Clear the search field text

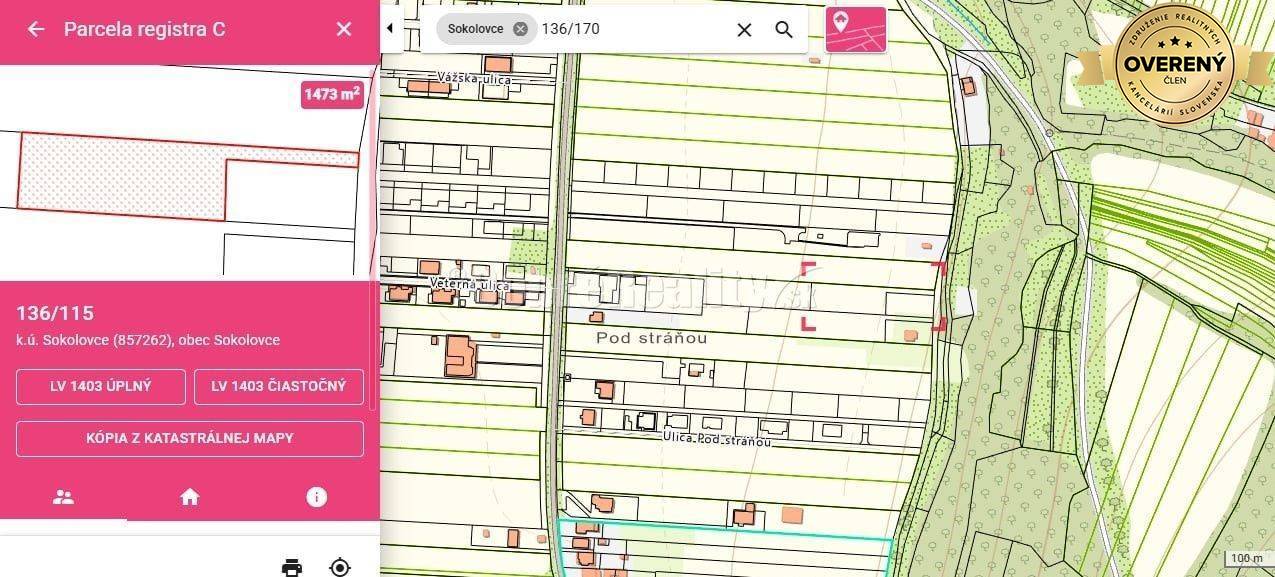coord(744,30)
